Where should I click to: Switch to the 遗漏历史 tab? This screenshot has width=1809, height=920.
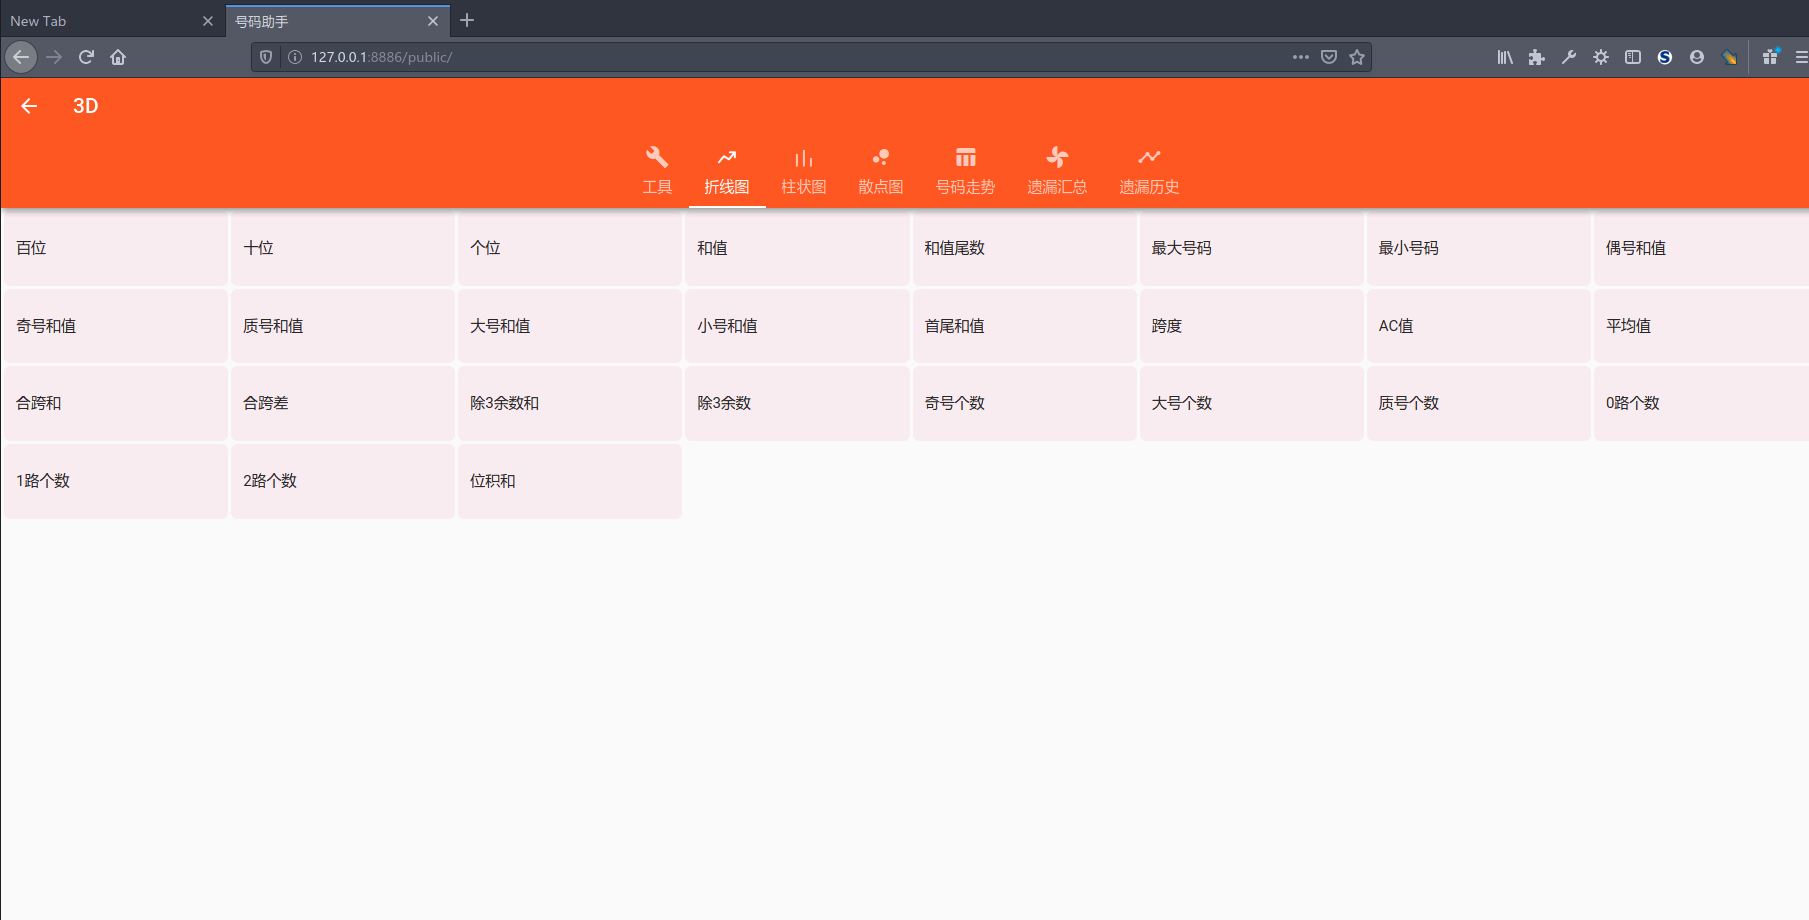pyautogui.click(x=1149, y=171)
